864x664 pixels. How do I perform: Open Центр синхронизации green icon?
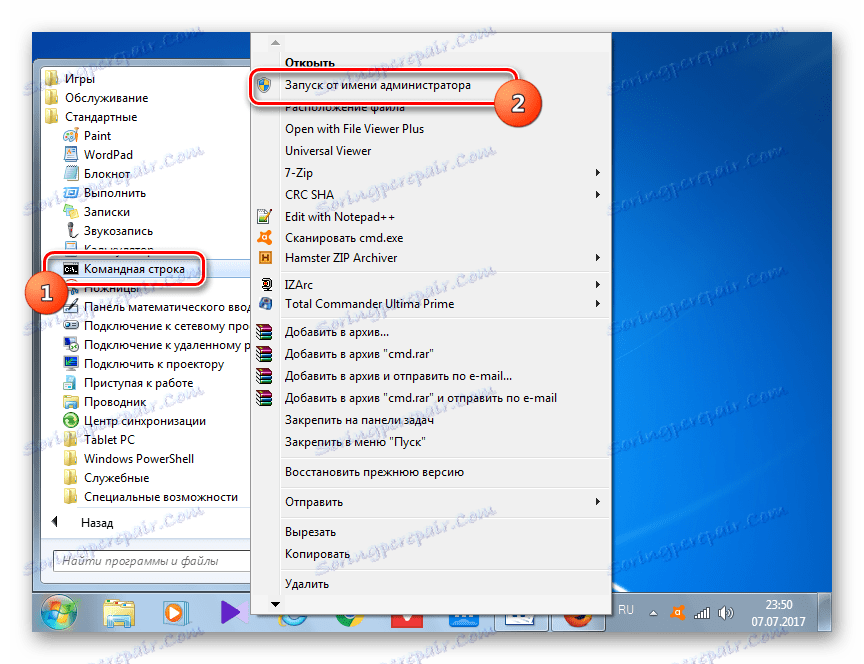click(71, 420)
